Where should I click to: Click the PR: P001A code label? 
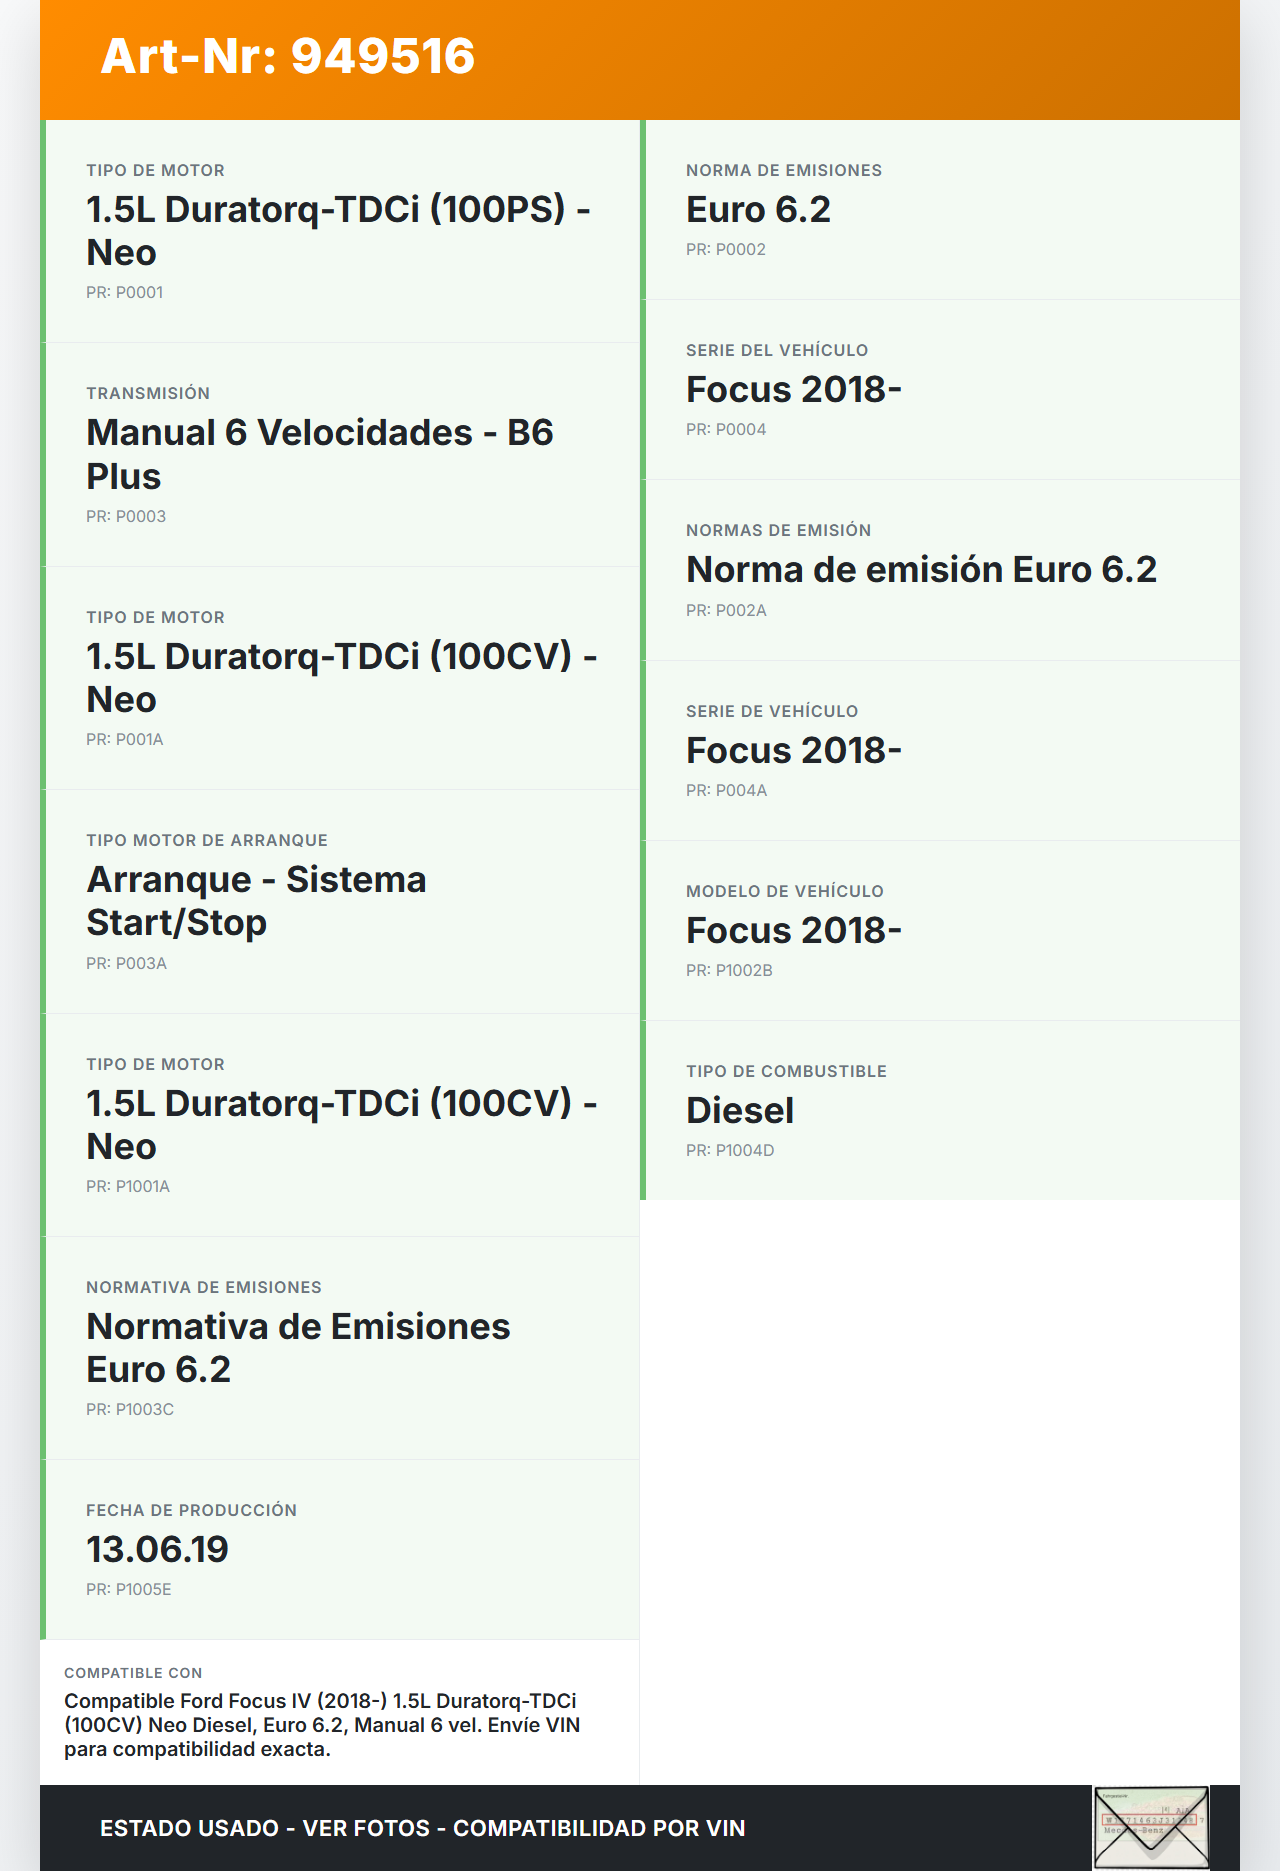125,740
